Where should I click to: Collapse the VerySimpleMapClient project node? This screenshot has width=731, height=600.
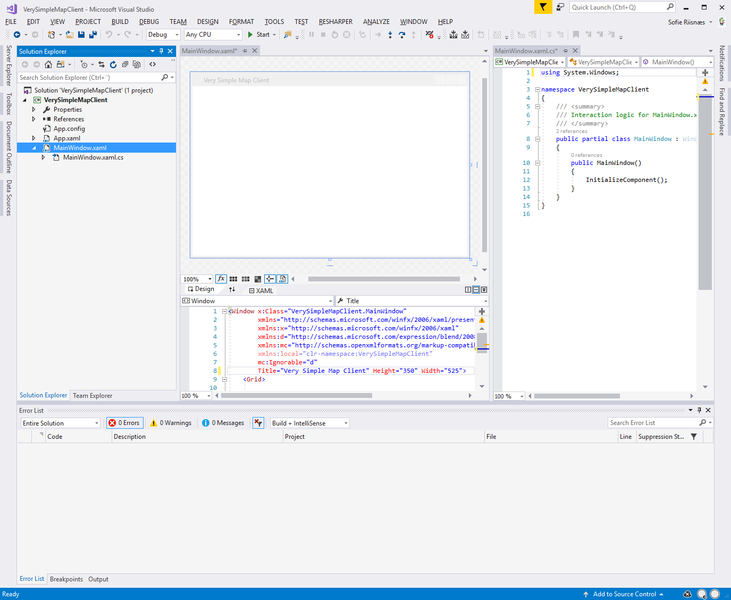click(x=25, y=100)
